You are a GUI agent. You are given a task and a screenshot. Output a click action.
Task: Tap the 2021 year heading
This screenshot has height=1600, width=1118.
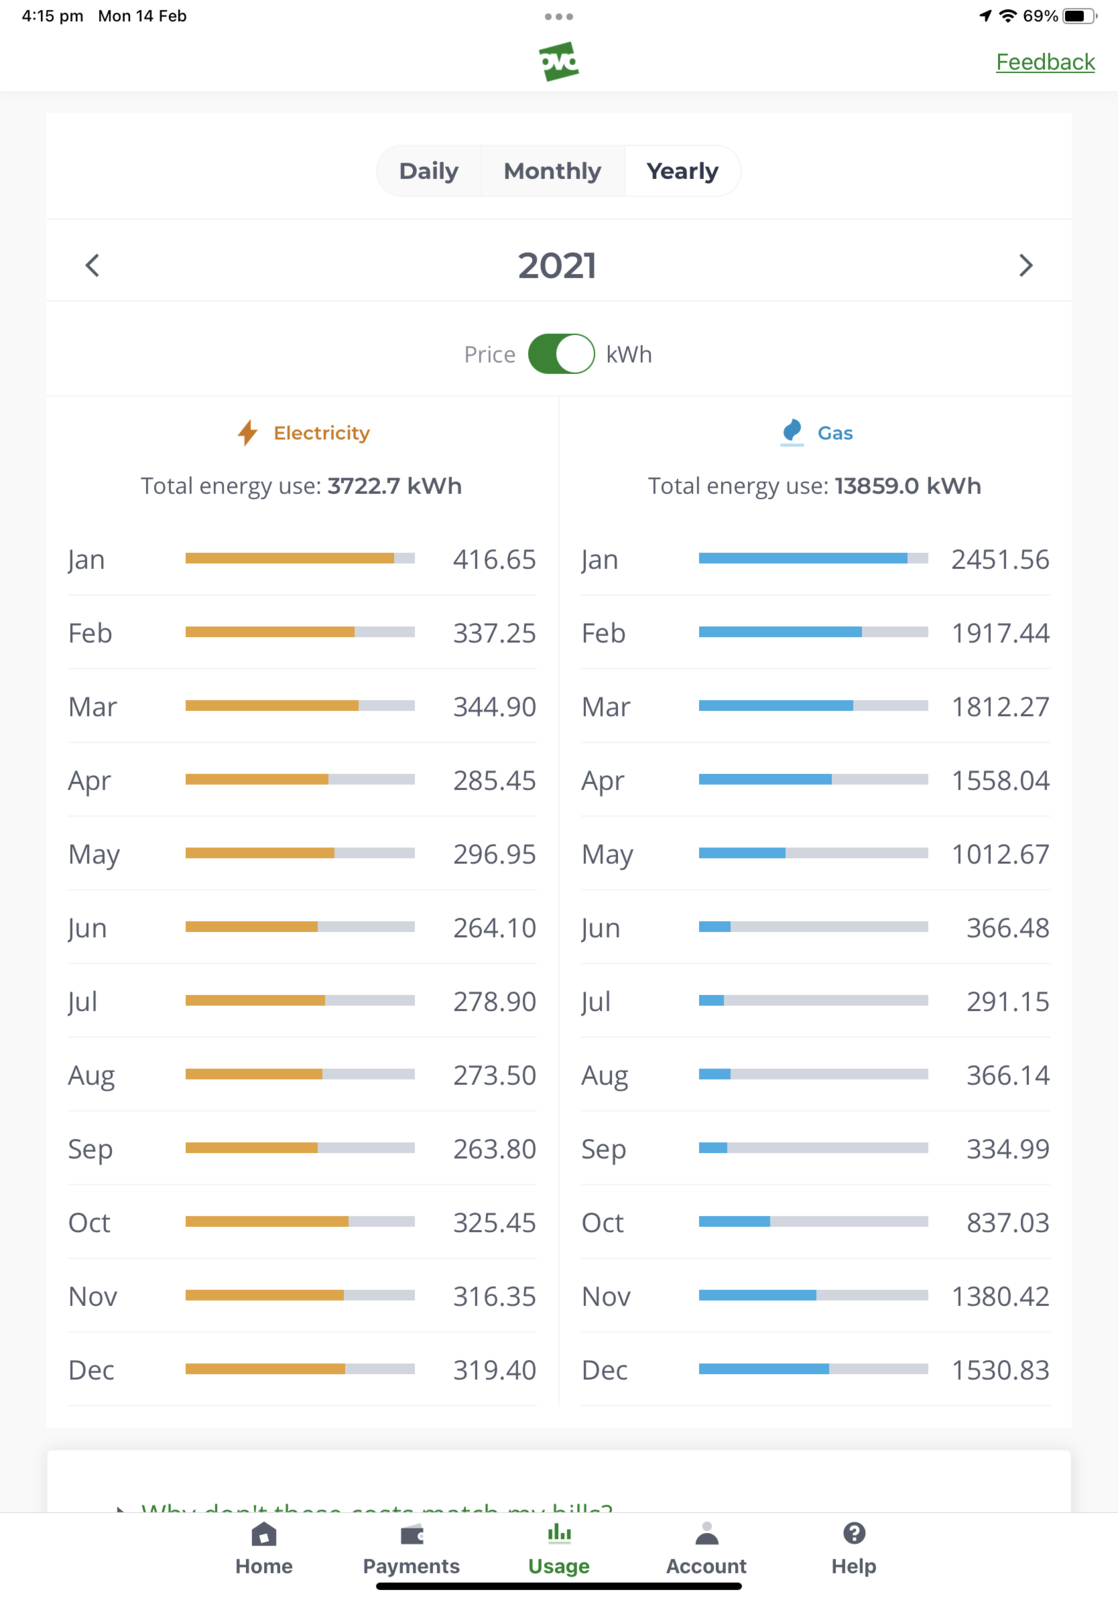point(557,266)
